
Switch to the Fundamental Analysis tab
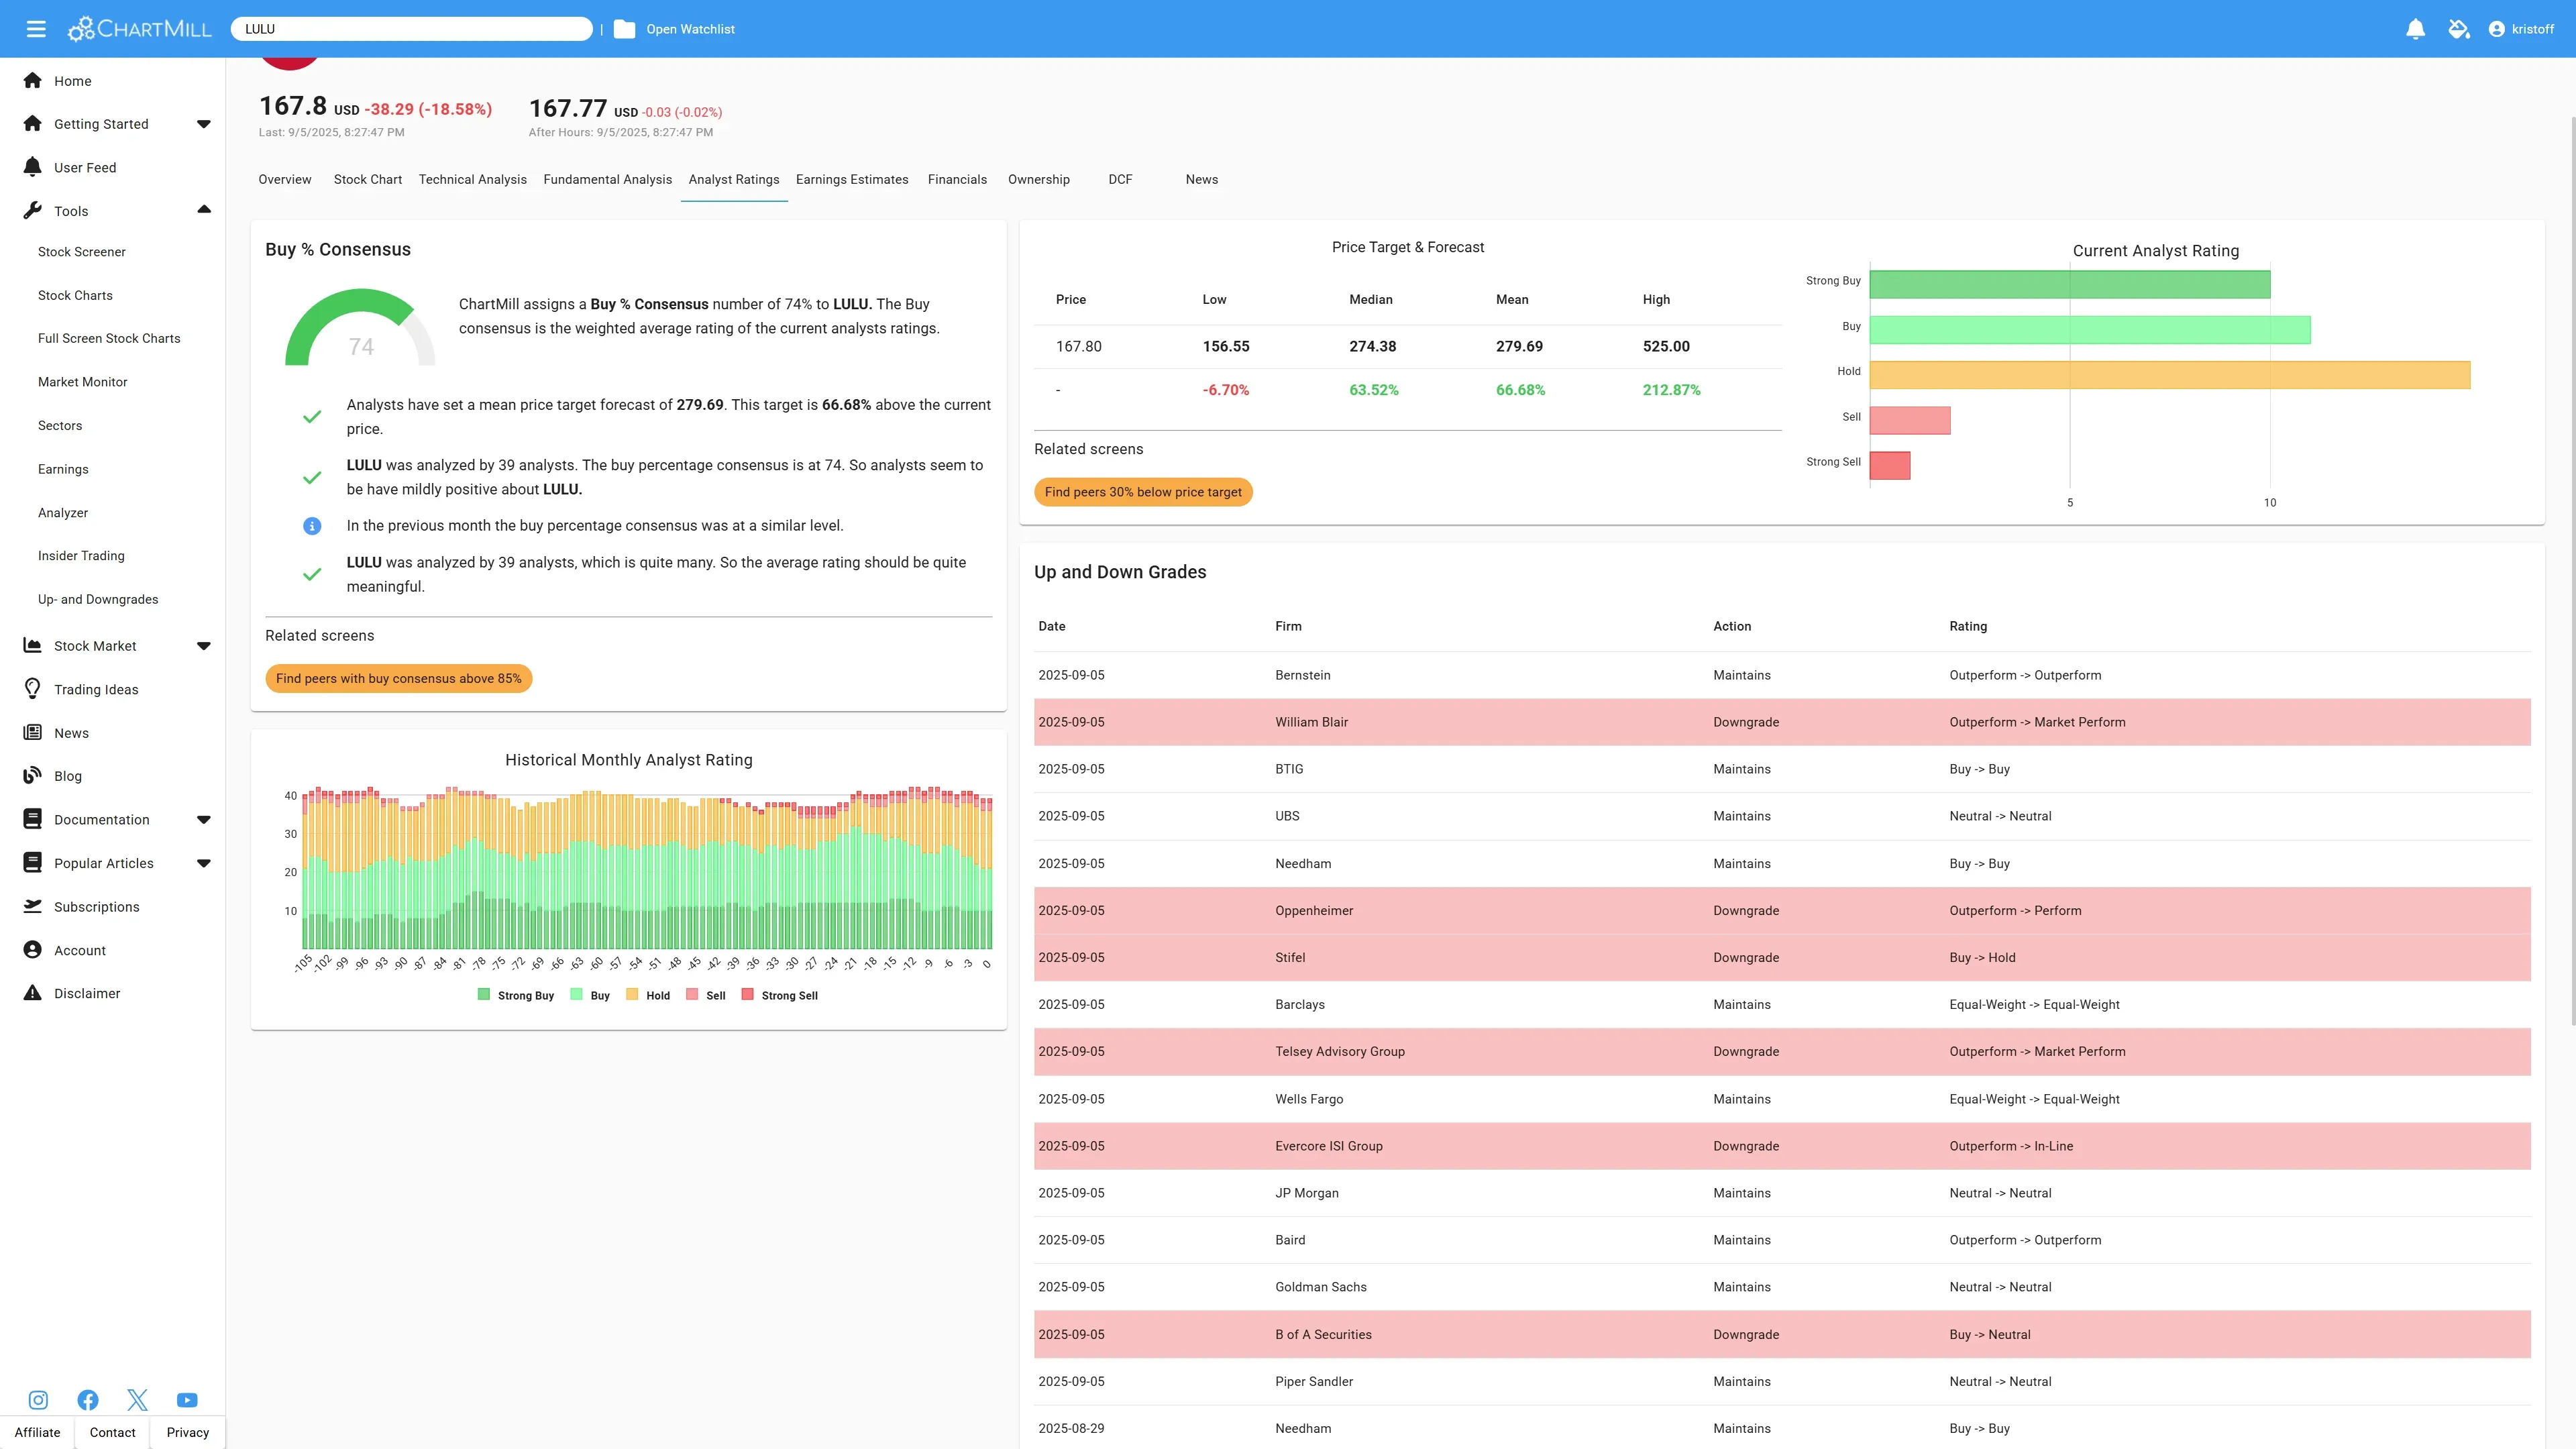point(608,180)
